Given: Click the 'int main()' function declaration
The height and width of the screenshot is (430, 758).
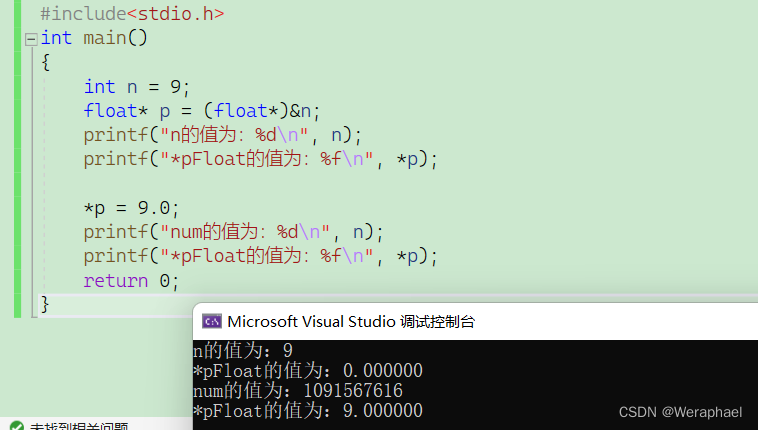Looking at the screenshot, I should pyautogui.click(x=94, y=38).
